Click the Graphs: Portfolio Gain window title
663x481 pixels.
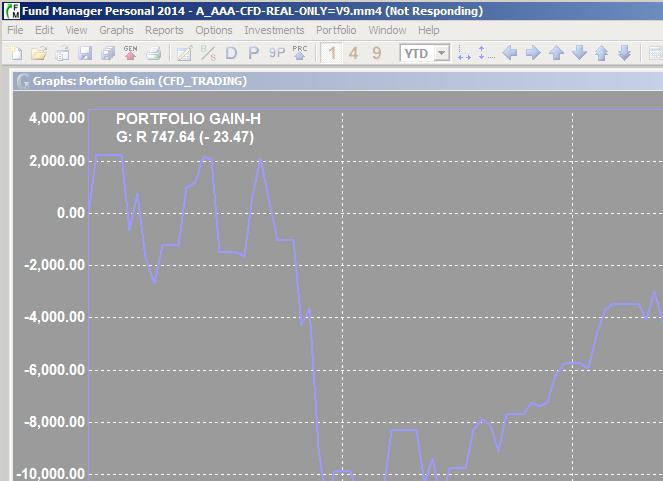[140, 81]
